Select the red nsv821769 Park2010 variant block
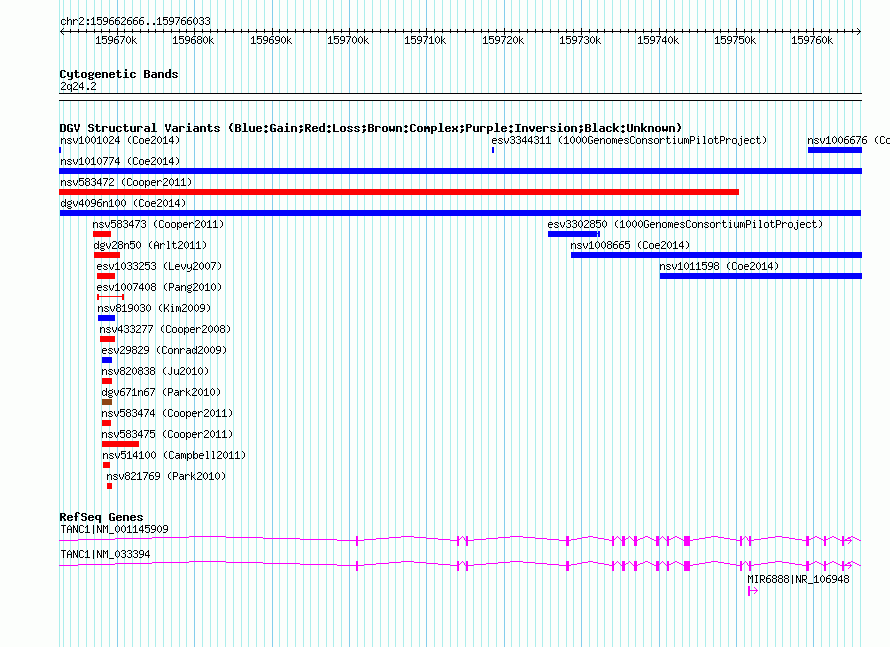This screenshot has width=890, height=647. click(x=109, y=486)
